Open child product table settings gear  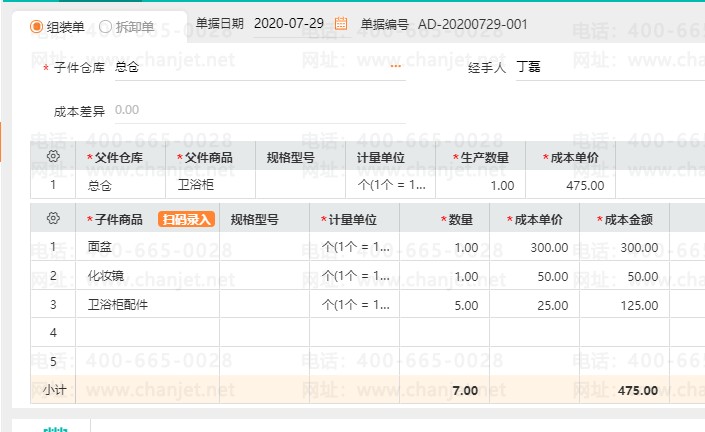click(x=53, y=219)
